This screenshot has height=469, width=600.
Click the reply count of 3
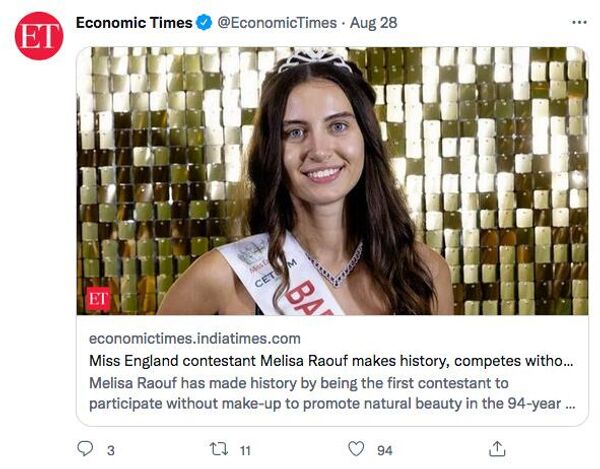pyautogui.click(x=110, y=451)
